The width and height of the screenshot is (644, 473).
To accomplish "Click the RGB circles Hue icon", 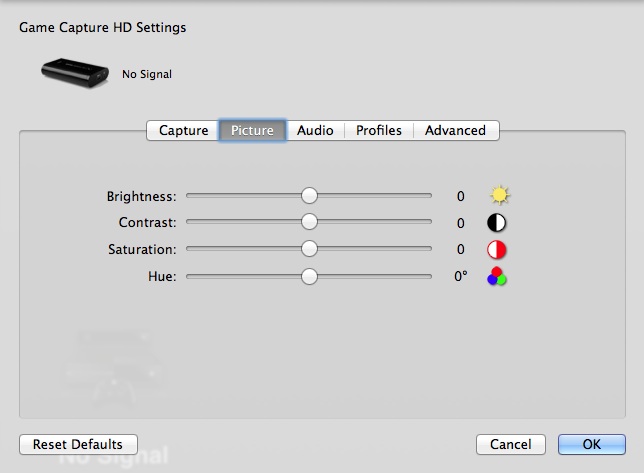I will tap(497, 277).
